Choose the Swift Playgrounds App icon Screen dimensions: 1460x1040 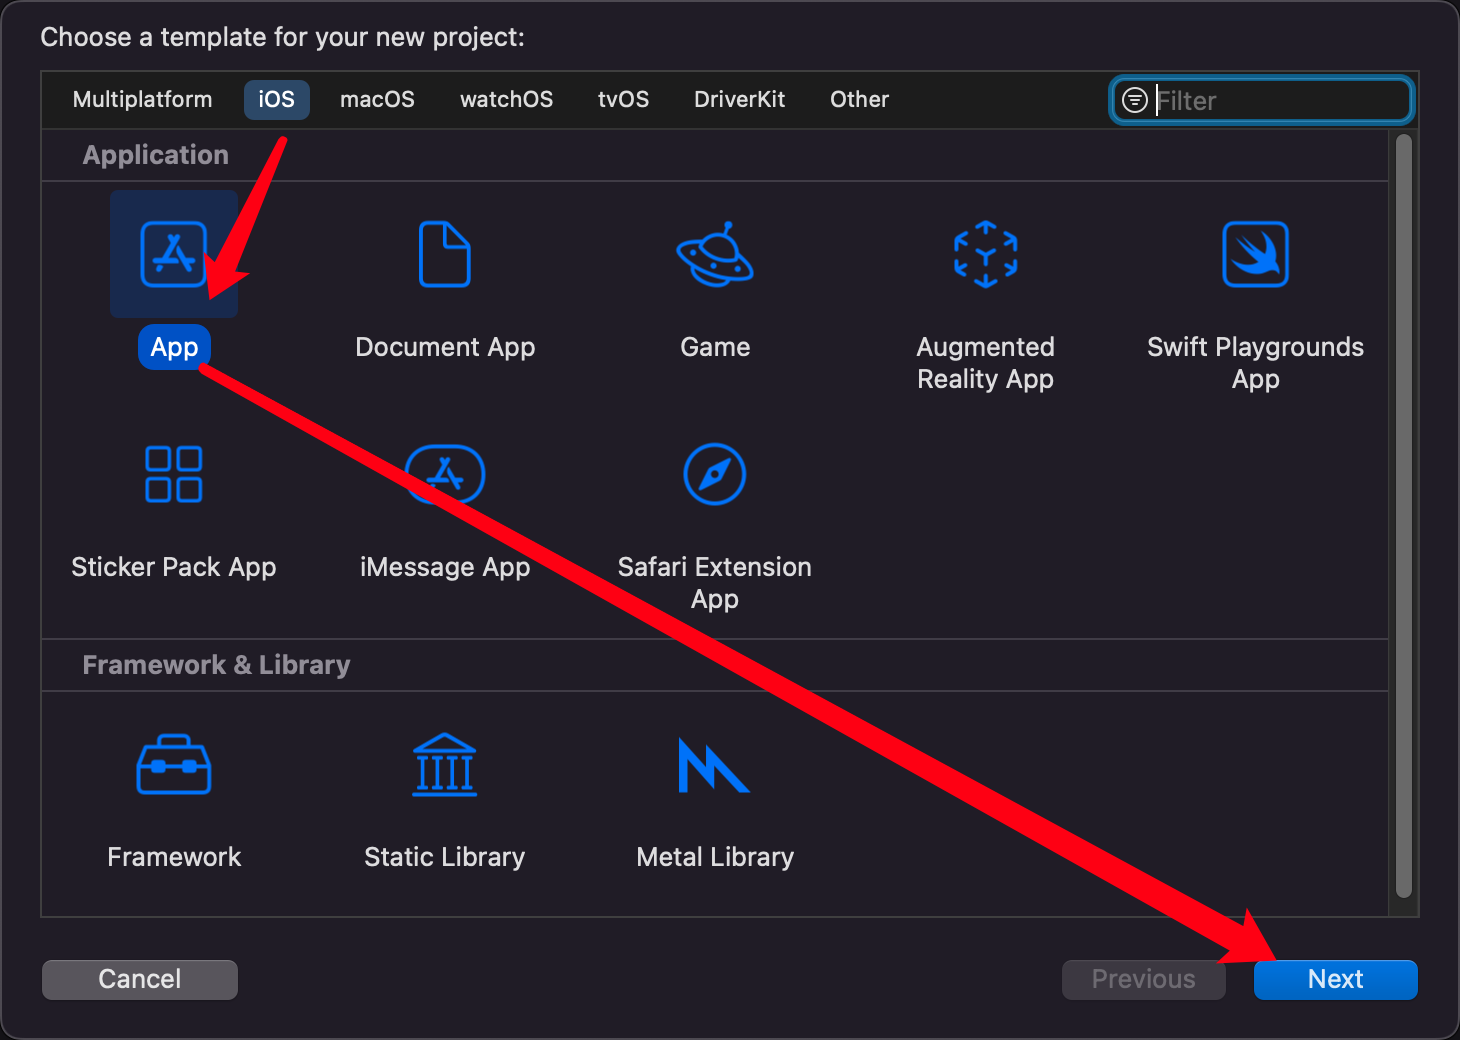(x=1255, y=254)
